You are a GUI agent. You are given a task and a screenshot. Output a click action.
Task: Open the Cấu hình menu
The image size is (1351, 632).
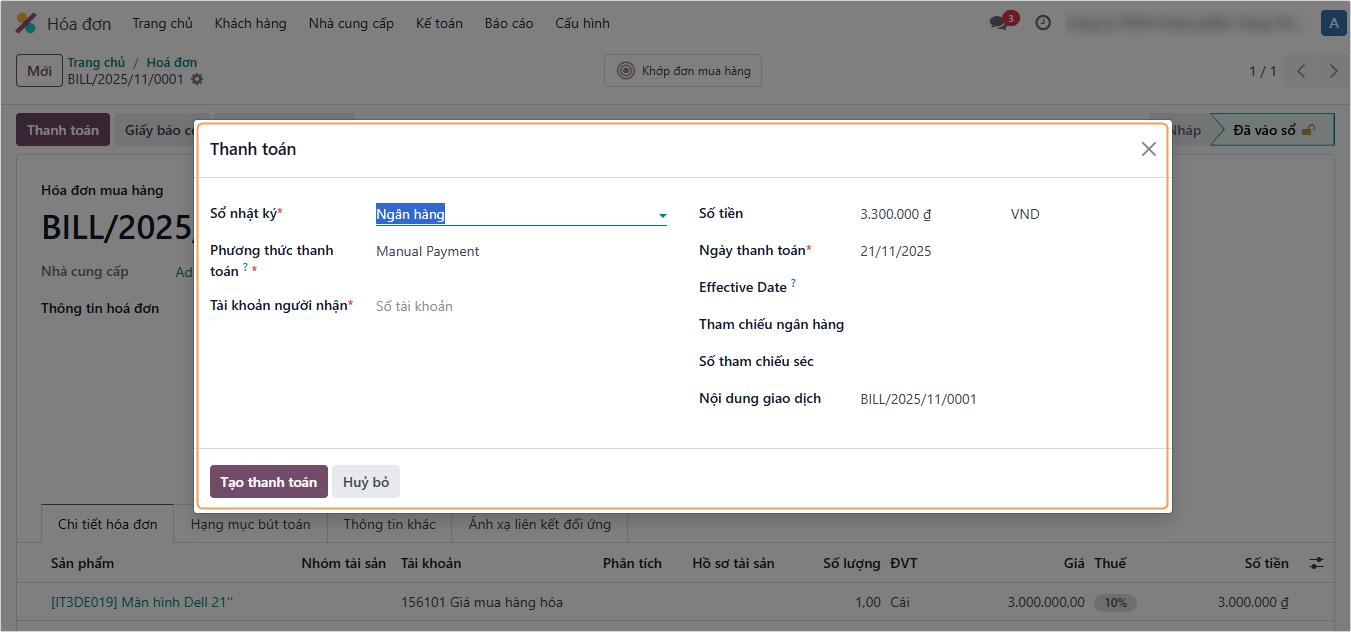pyautogui.click(x=582, y=23)
